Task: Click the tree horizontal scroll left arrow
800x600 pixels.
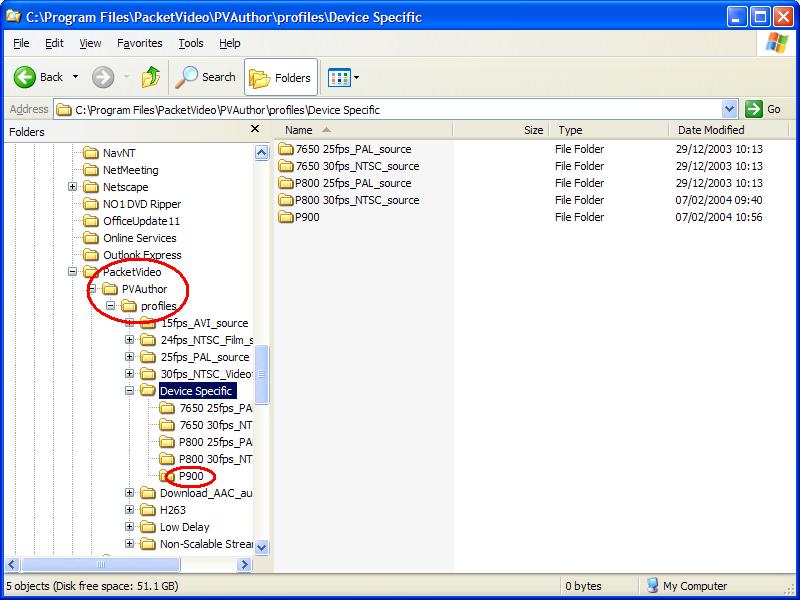Action: (x=12, y=564)
